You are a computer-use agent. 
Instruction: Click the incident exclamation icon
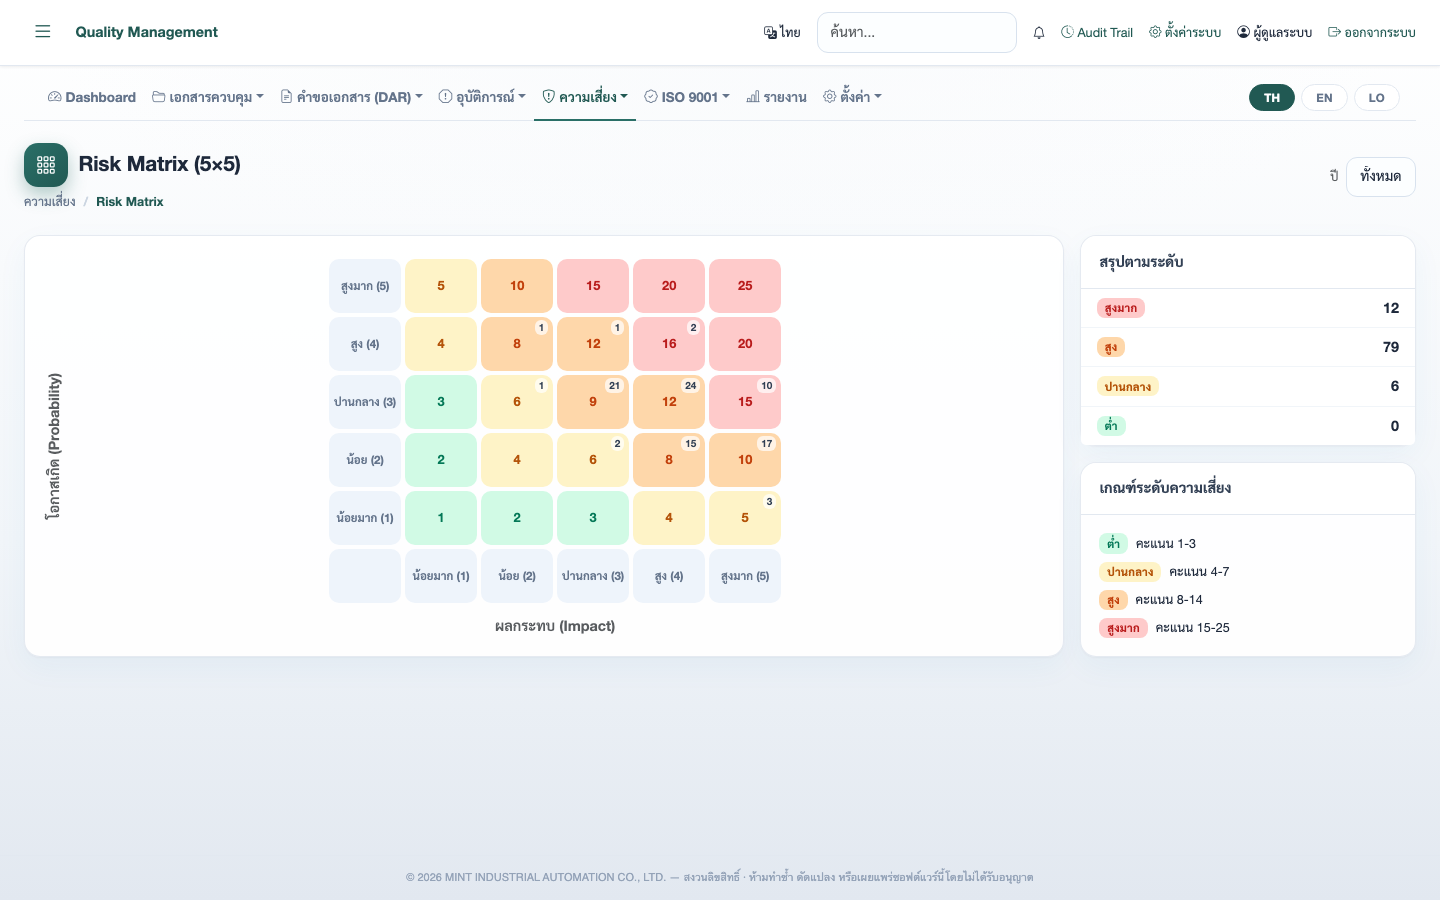[445, 97]
